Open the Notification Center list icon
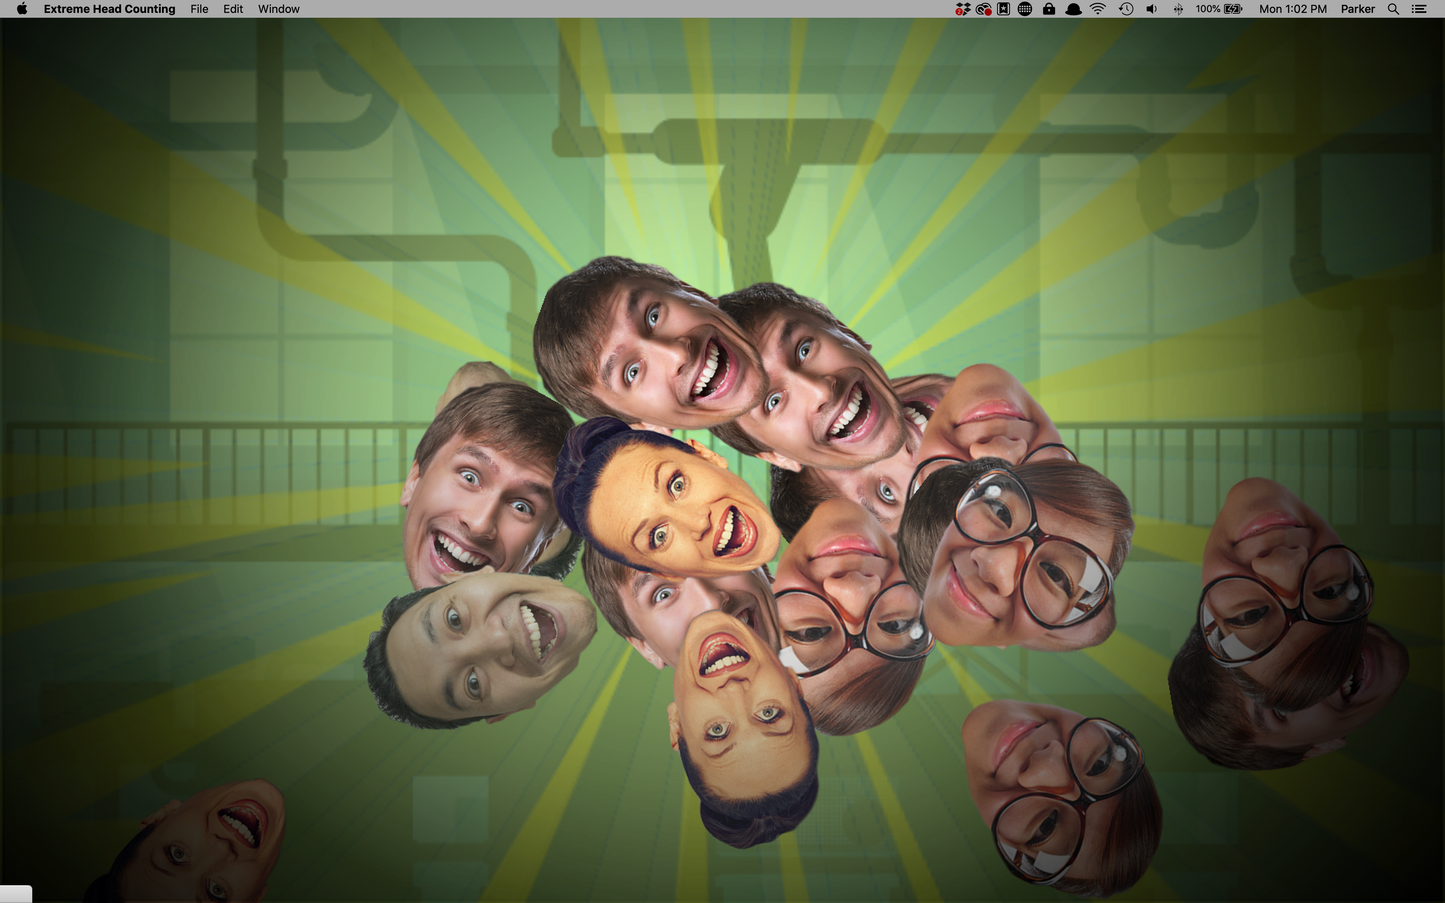Viewport: 1445px width, 903px height. (x=1419, y=9)
